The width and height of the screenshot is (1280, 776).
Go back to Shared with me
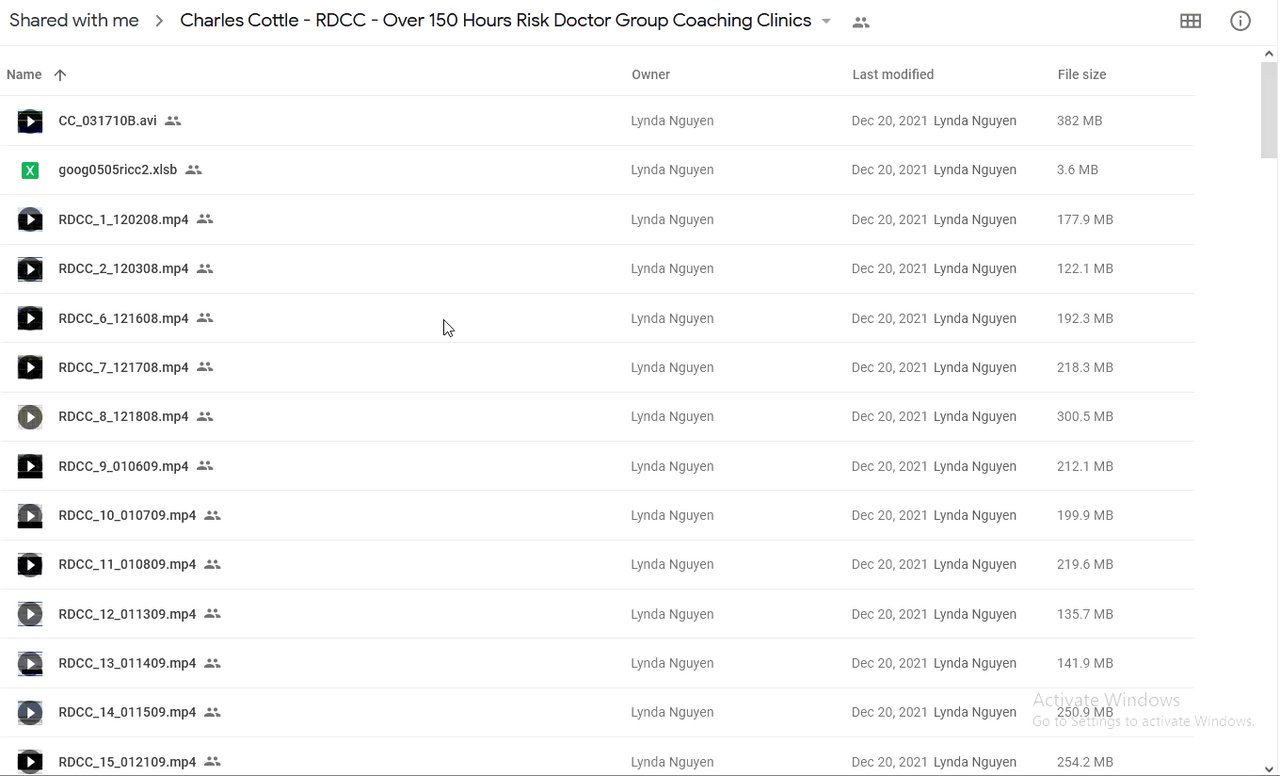click(x=74, y=21)
